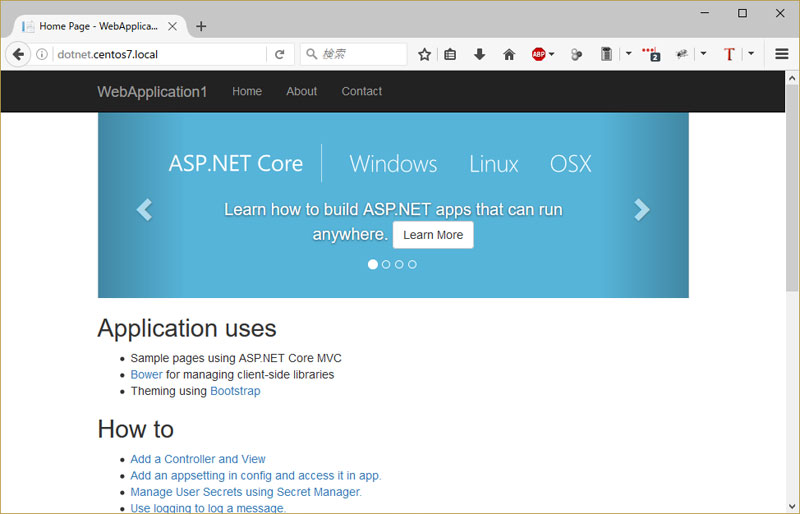Click the browser back arrow button
The height and width of the screenshot is (514, 800).
[18, 54]
